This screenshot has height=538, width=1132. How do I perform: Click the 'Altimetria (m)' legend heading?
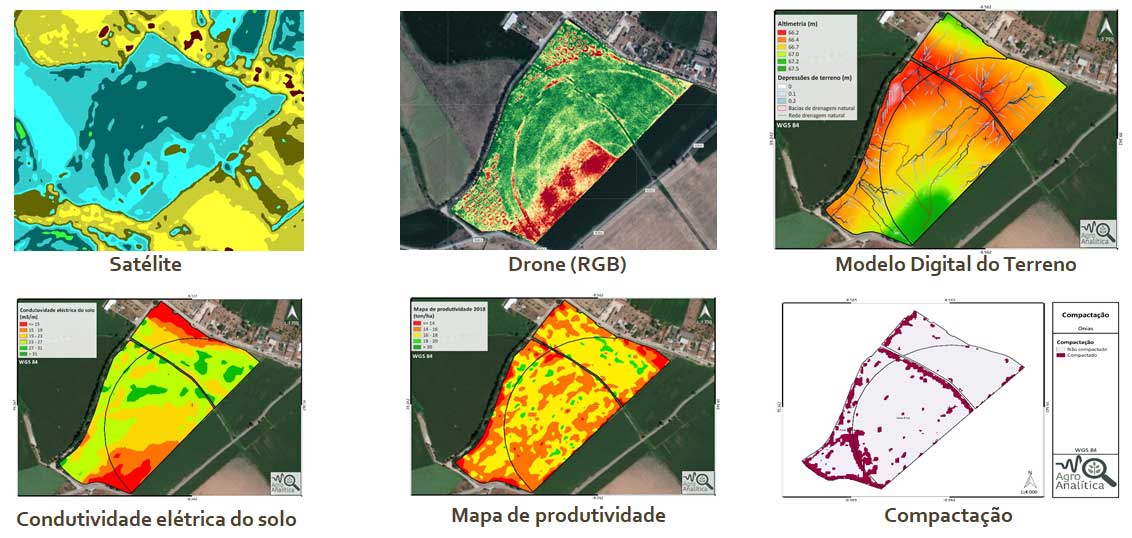pyautogui.click(x=798, y=24)
